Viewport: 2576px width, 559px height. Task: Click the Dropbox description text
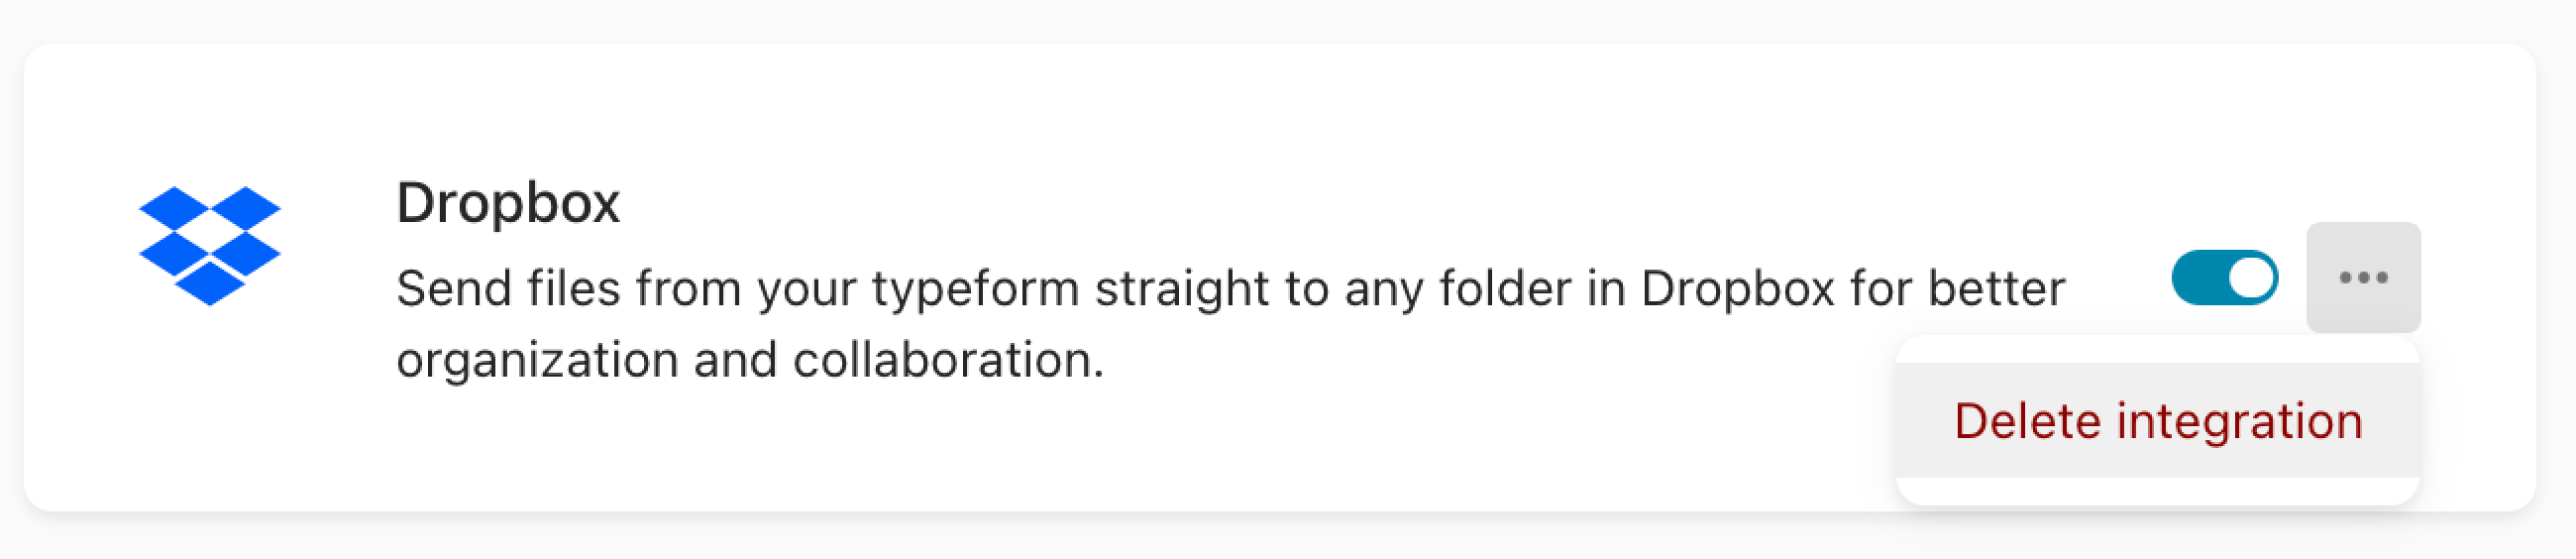click(x=1230, y=324)
